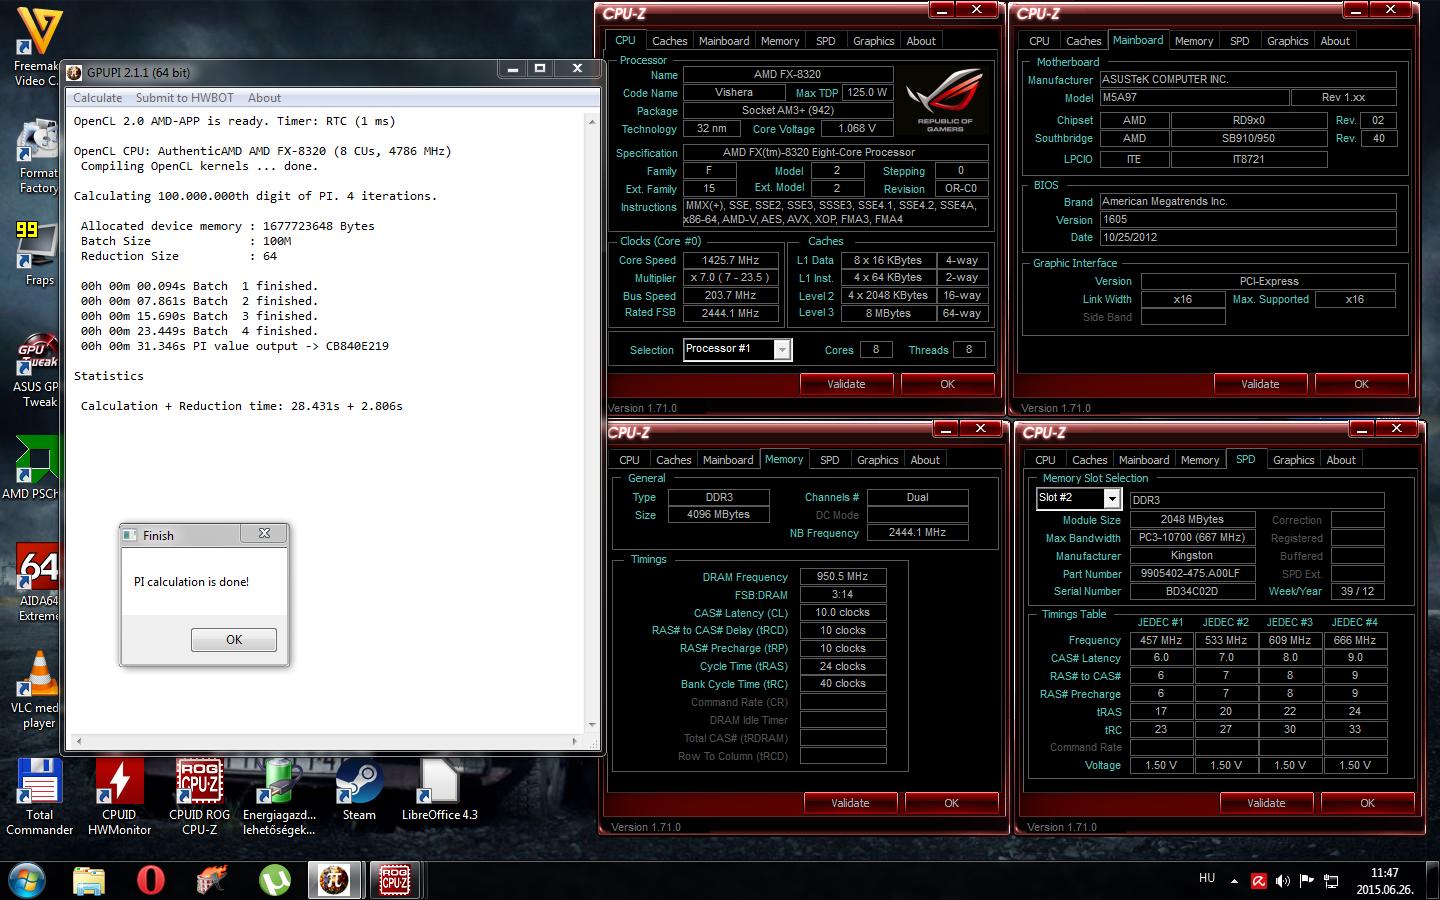Click OK in the Memory window

(951, 803)
